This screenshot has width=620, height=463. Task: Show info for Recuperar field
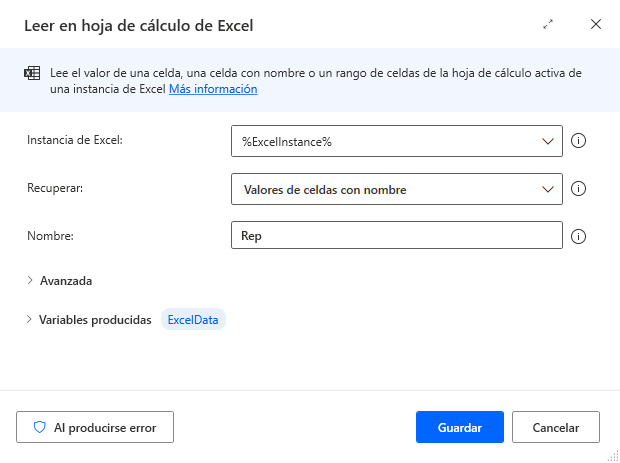coord(578,189)
